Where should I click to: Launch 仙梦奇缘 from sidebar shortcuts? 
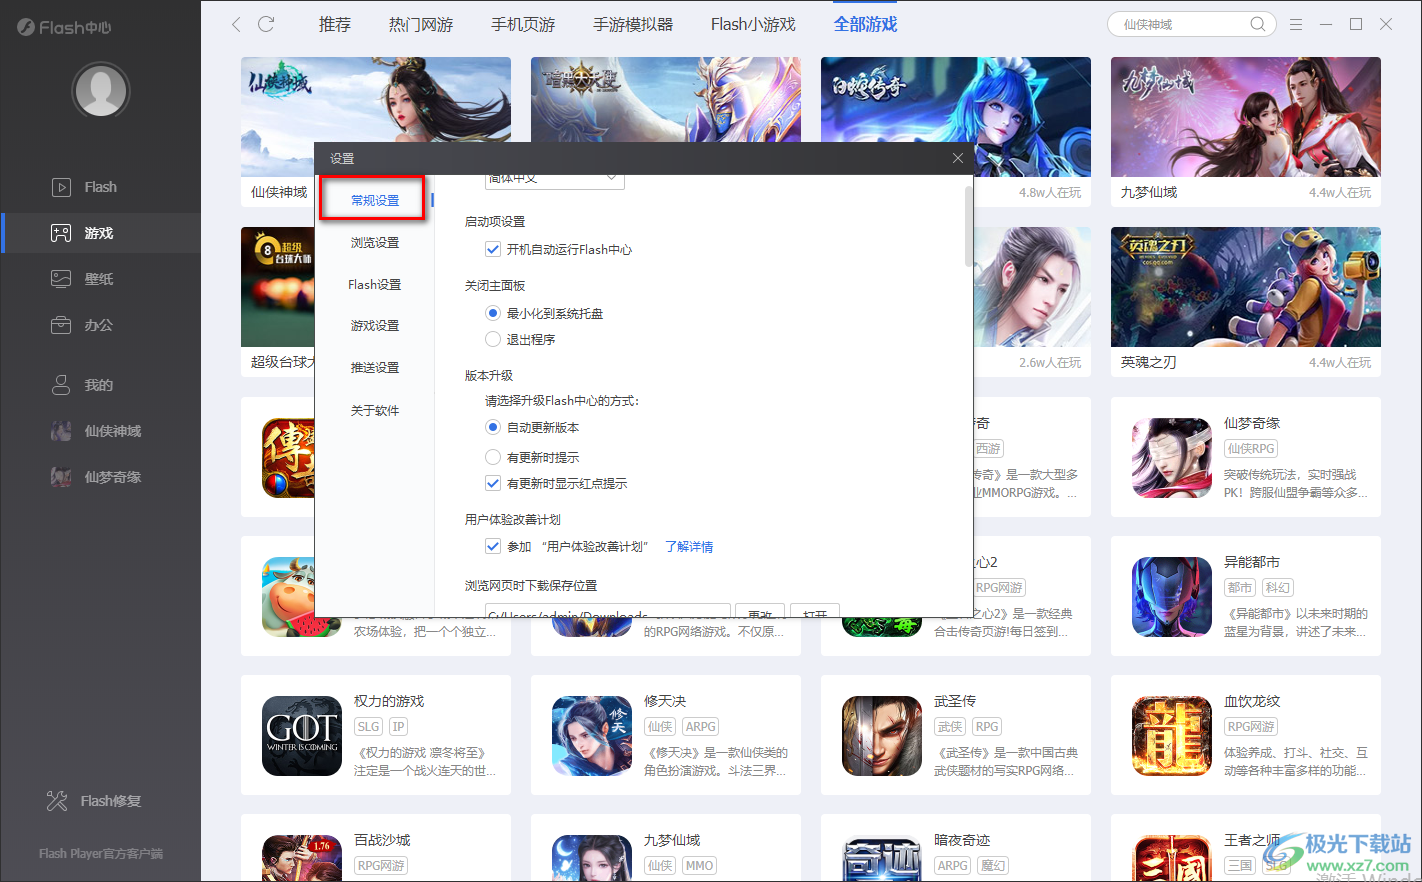(x=100, y=477)
